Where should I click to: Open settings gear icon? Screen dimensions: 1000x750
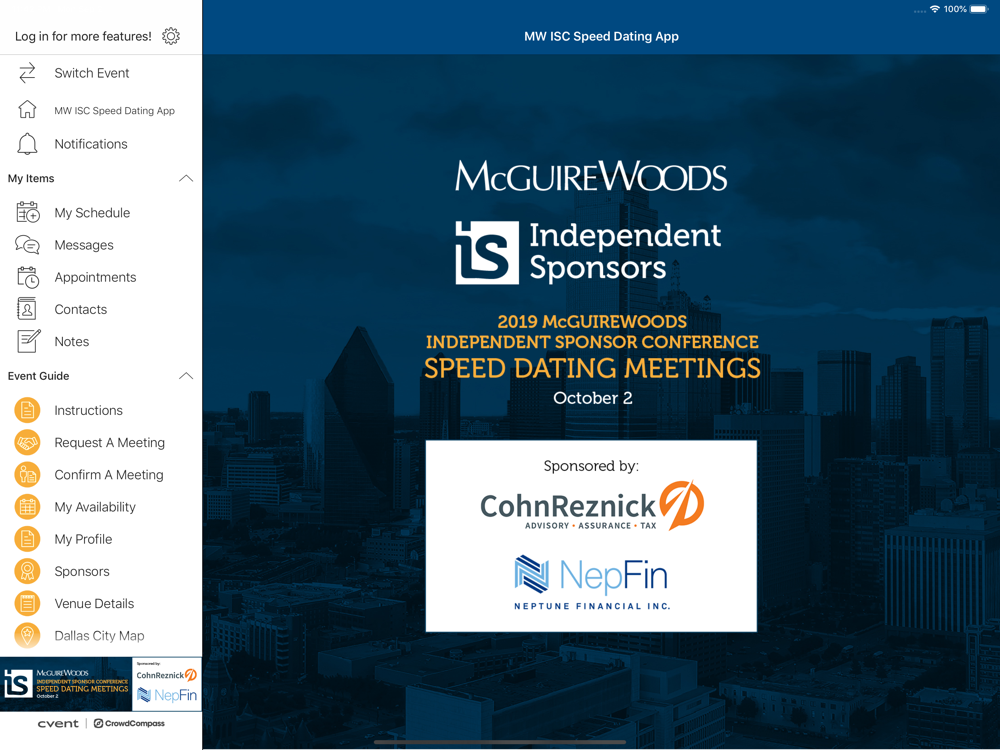[x=171, y=36]
